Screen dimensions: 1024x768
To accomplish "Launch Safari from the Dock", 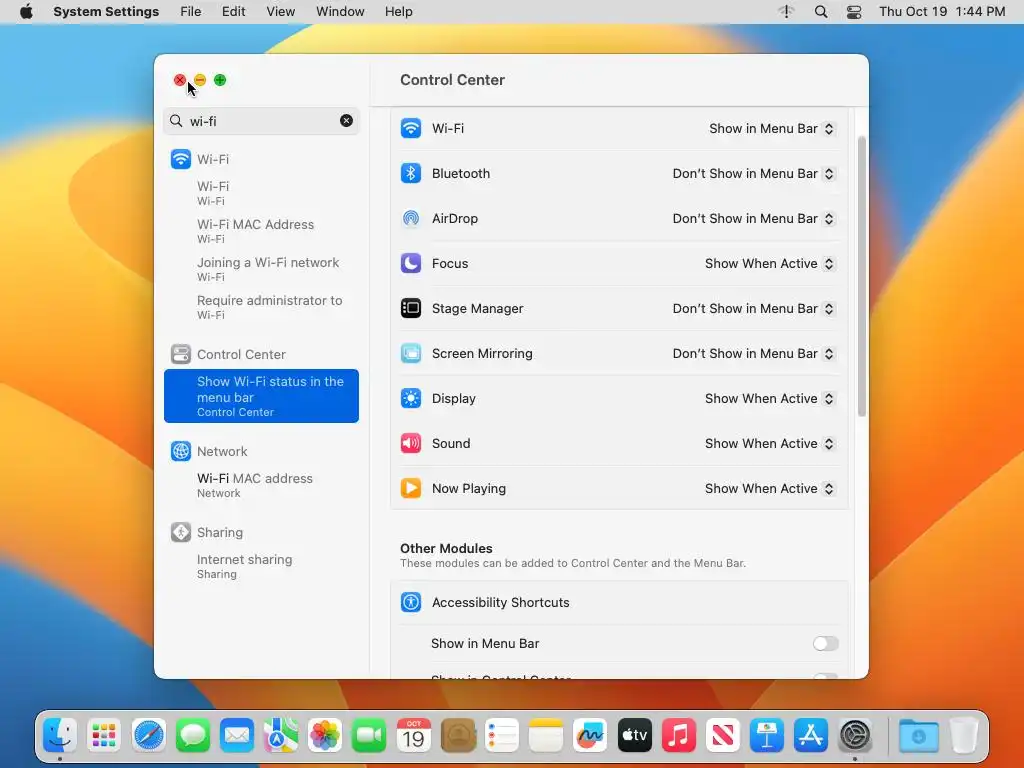I will pyautogui.click(x=148, y=736).
